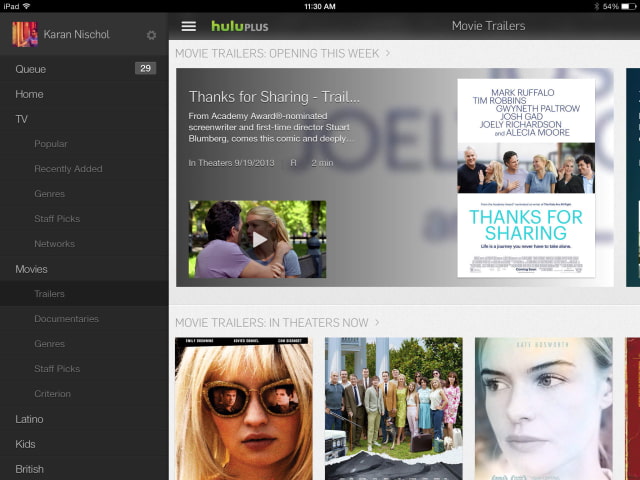Collapse the TV sidebar section
Screen dimensions: 640x480
pyautogui.click(x=21, y=119)
